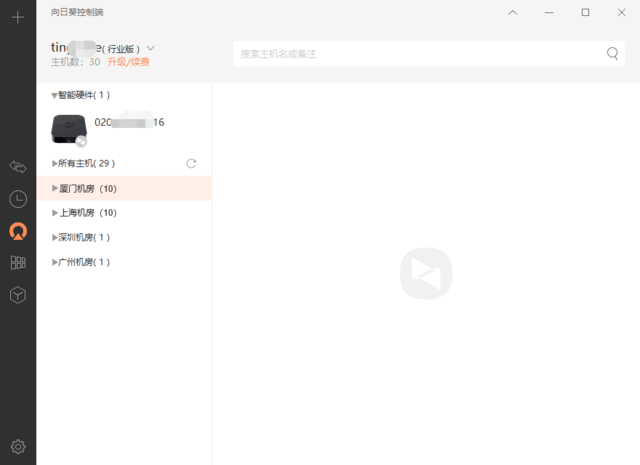The image size is (640, 465).
Task: Click the 升级/续费 upgrade link
Action: click(x=128, y=62)
